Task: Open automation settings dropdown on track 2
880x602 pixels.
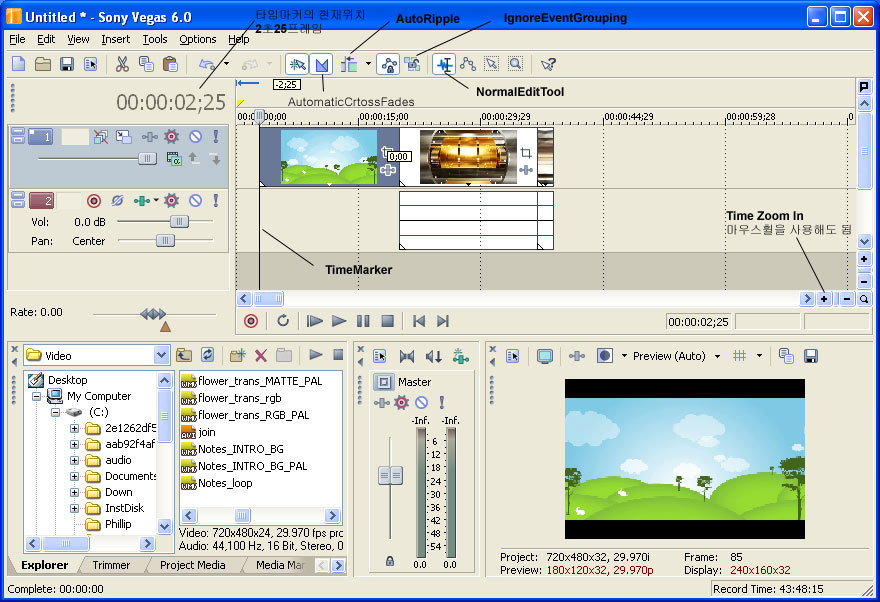Action: (156, 200)
